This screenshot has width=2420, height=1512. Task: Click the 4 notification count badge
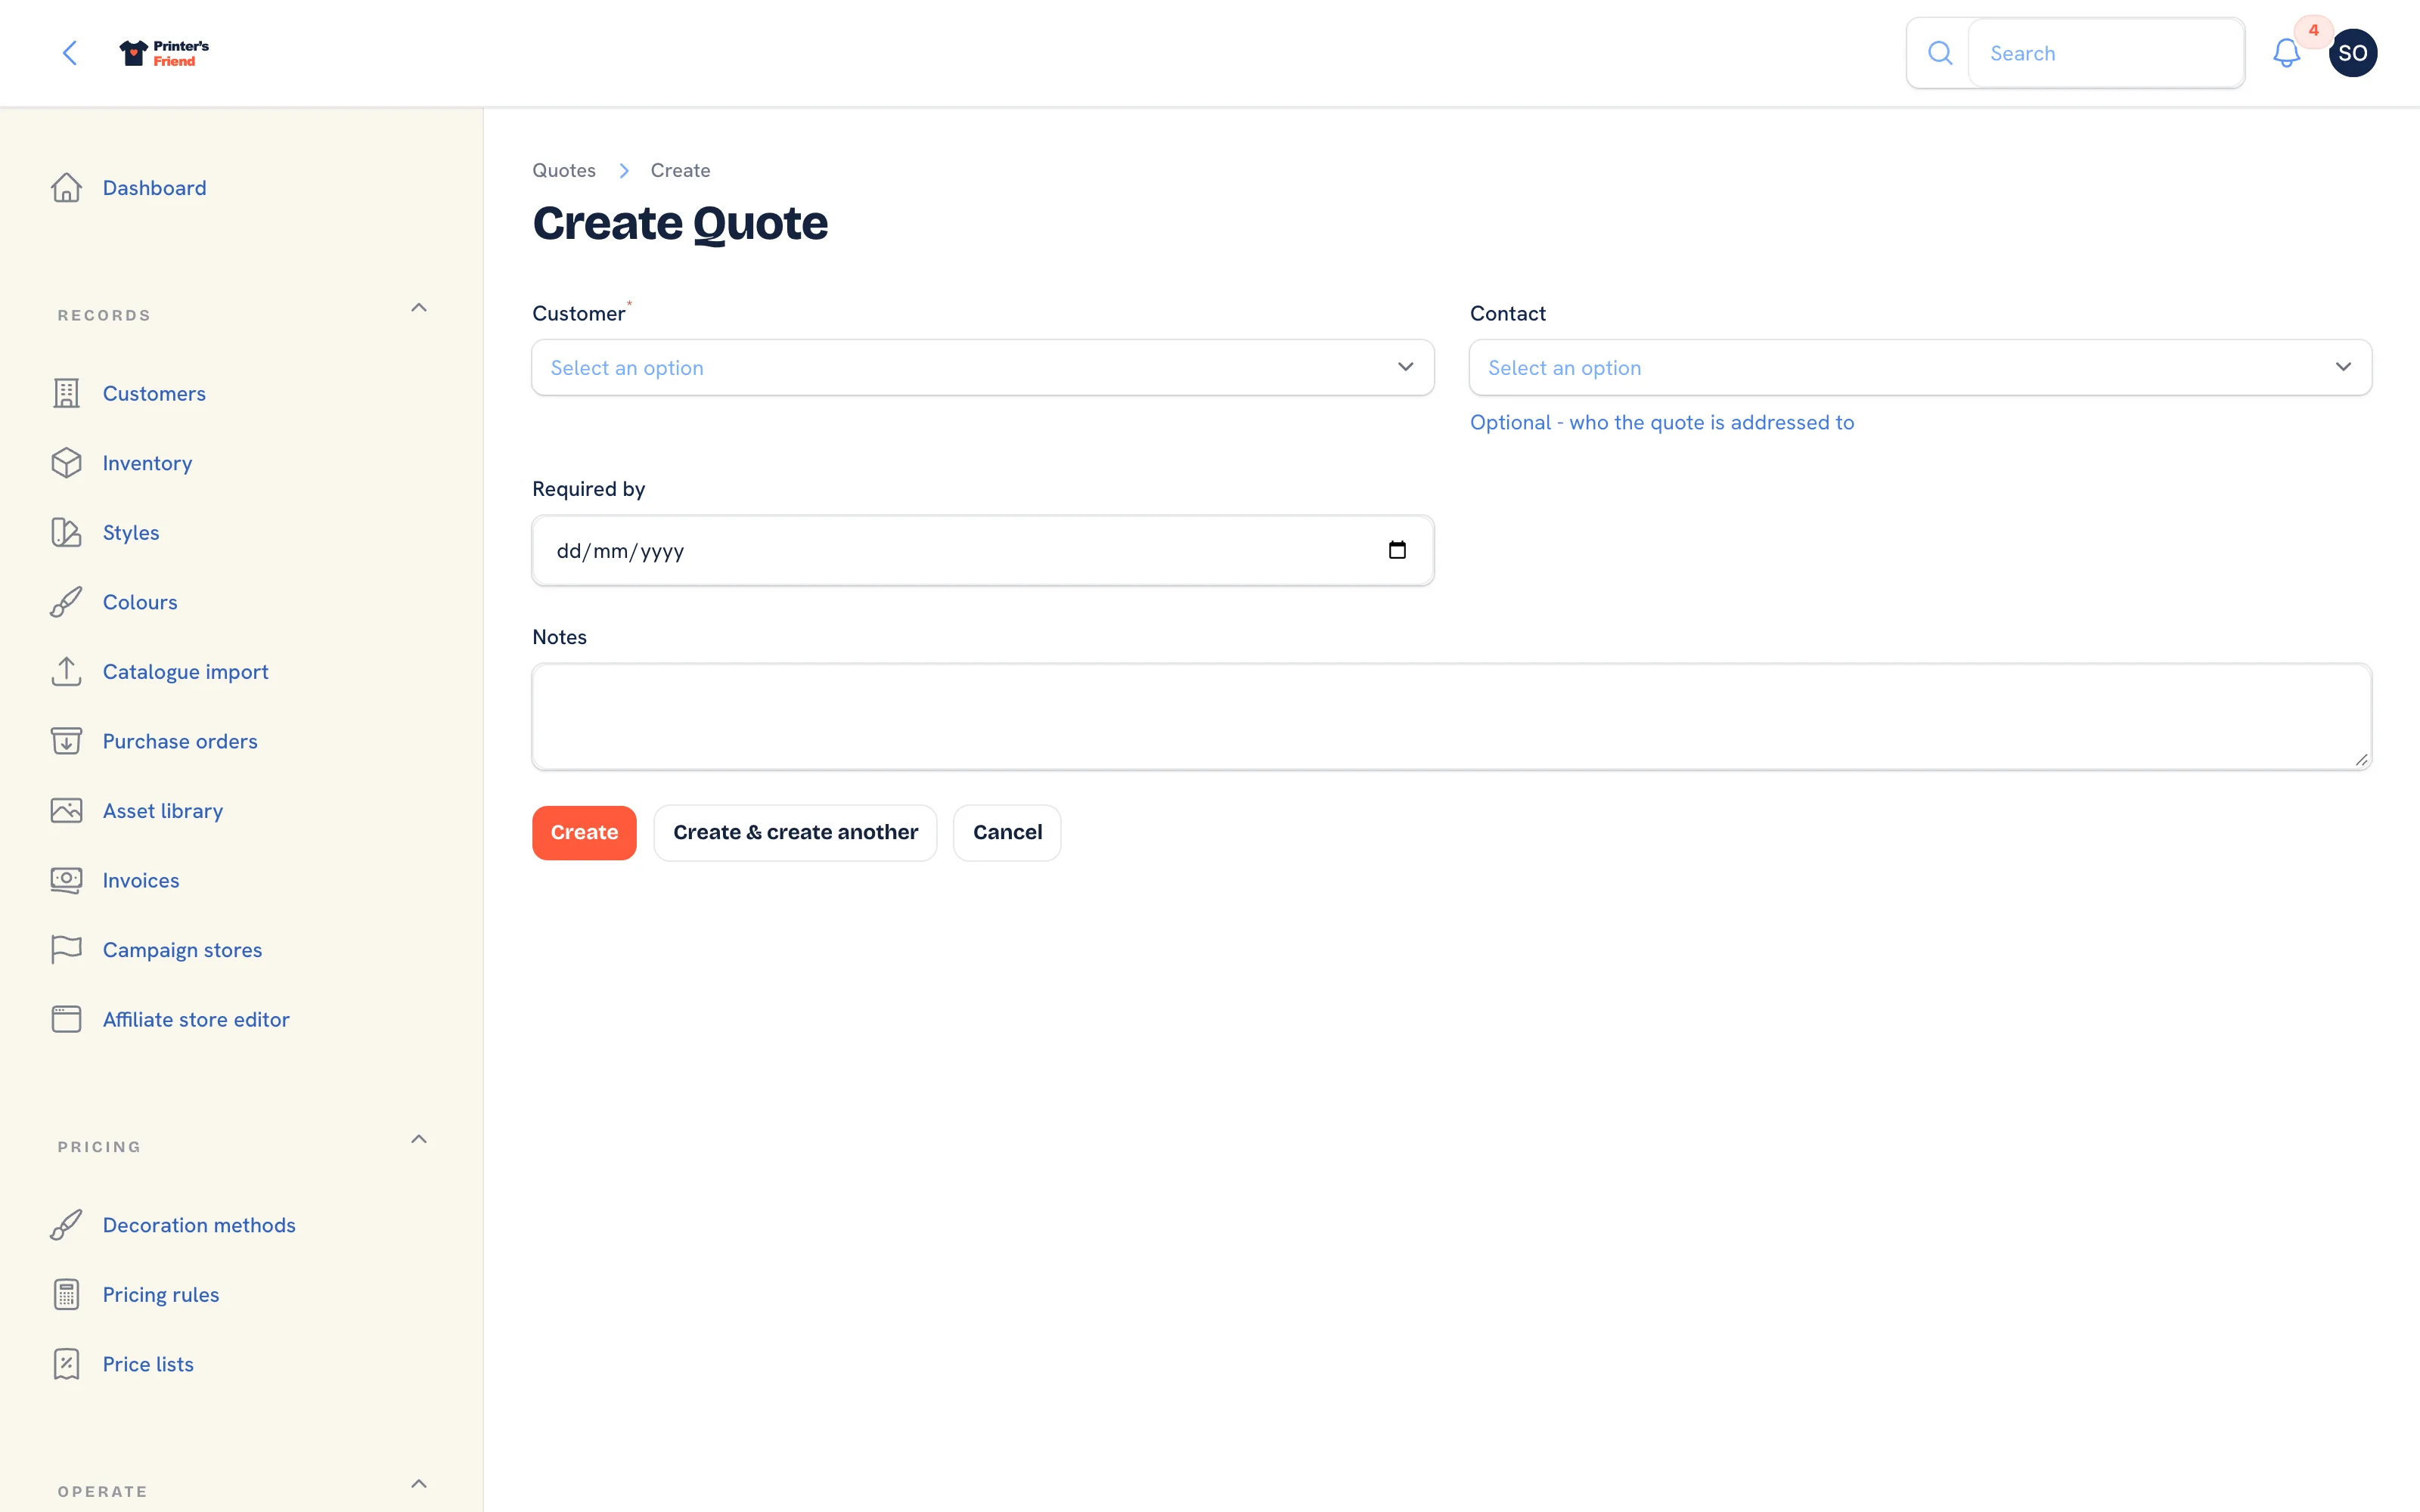tap(2314, 31)
